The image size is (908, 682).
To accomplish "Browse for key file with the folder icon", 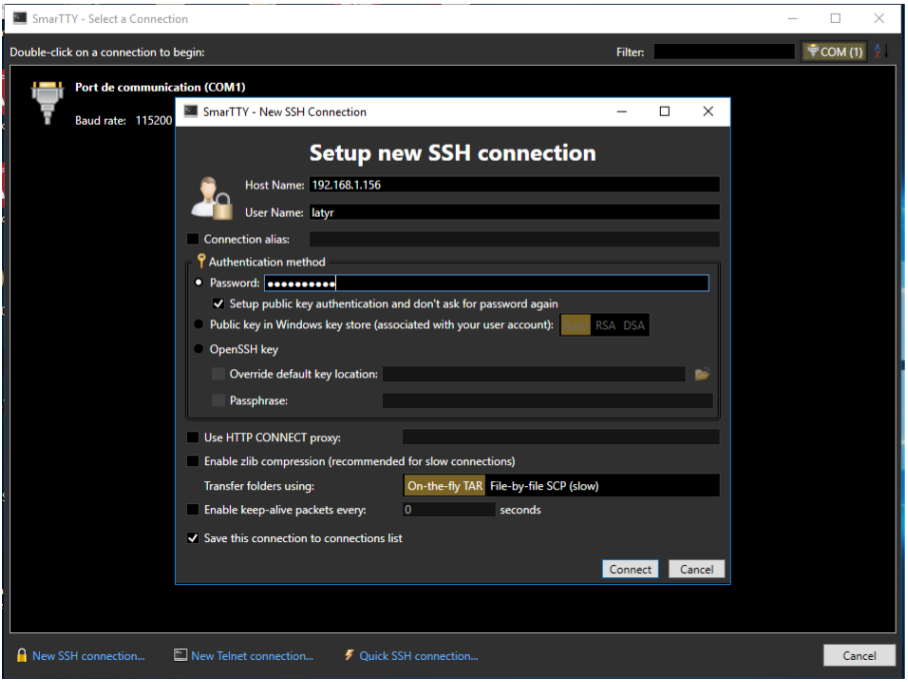I will click(x=703, y=374).
